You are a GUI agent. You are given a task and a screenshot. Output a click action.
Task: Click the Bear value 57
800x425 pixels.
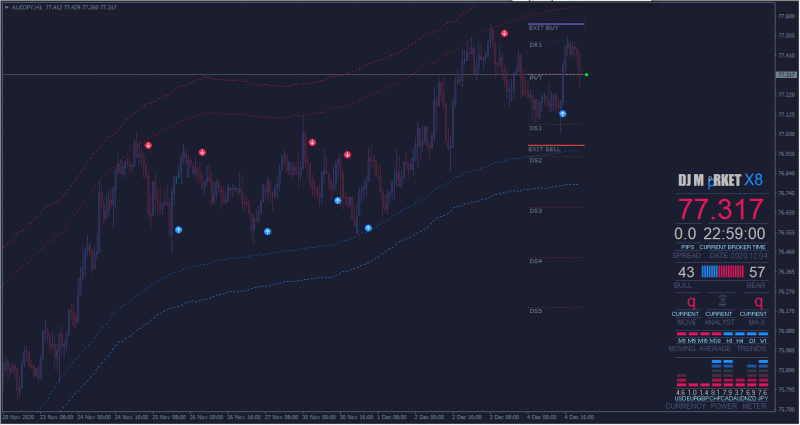pyautogui.click(x=757, y=272)
